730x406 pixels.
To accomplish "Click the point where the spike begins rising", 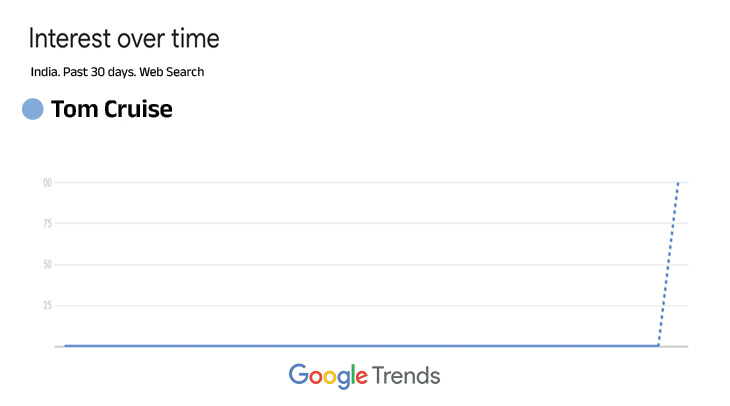I will [x=658, y=346].
